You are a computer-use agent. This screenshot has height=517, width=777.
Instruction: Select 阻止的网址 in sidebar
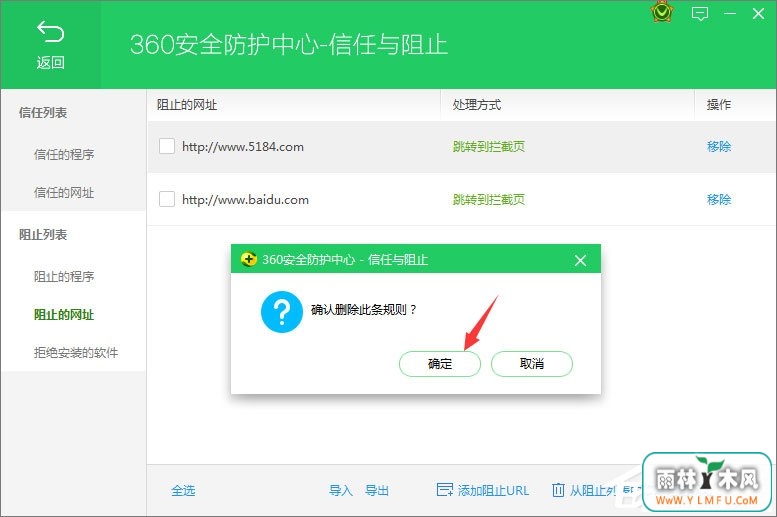(x=64, y=314)
